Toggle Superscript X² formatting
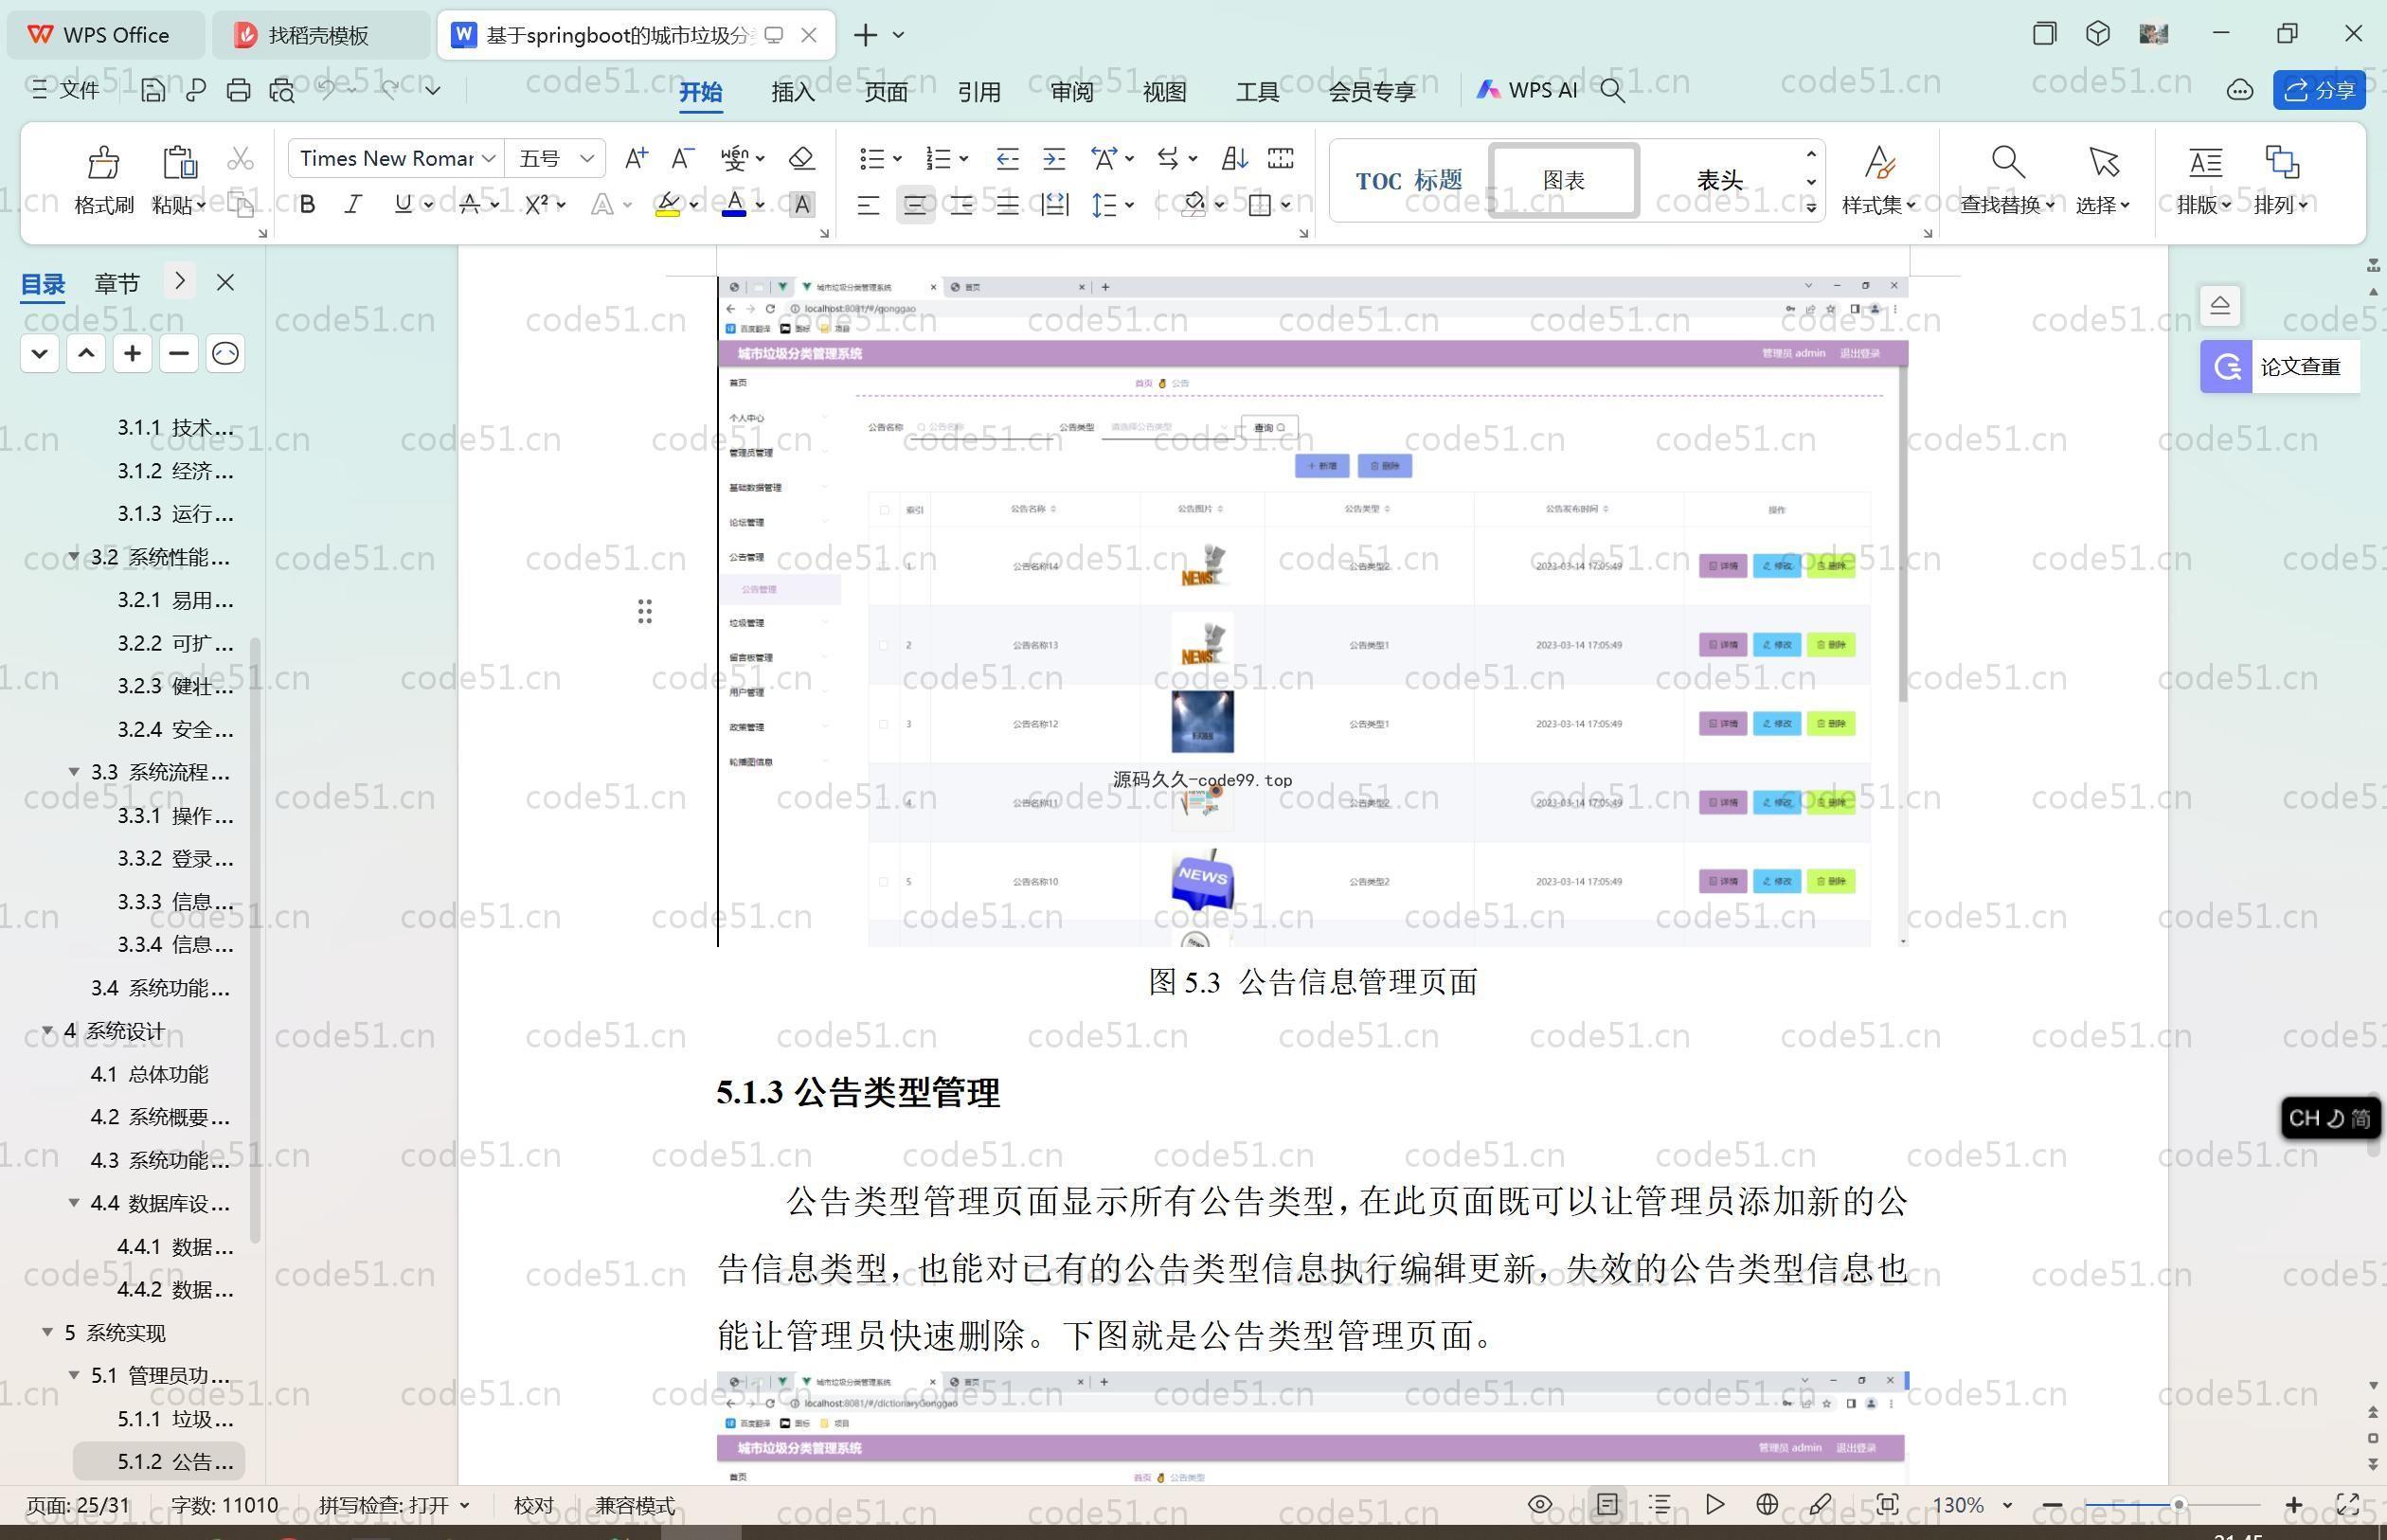This screenshot has height=1540, width=2387. (x=536, y=205)
